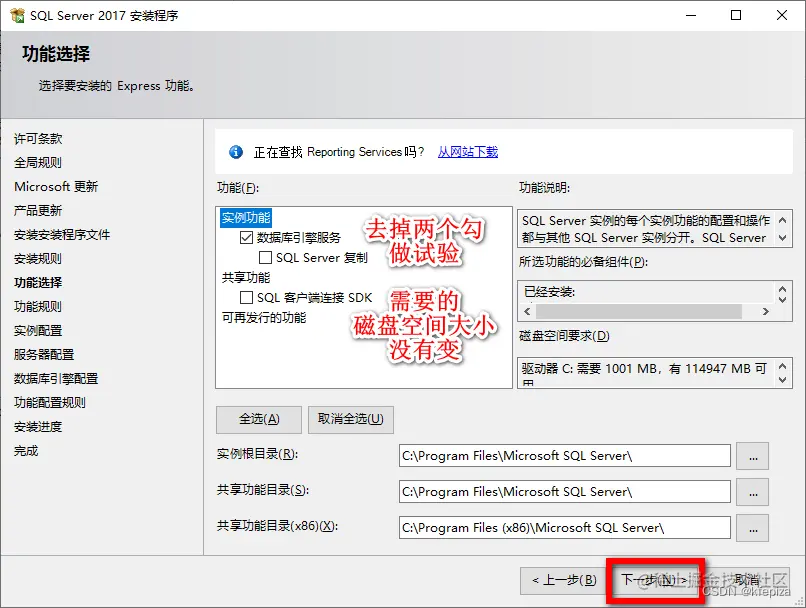Click the blue info icon beside Reporting Services

pos(236,152)
